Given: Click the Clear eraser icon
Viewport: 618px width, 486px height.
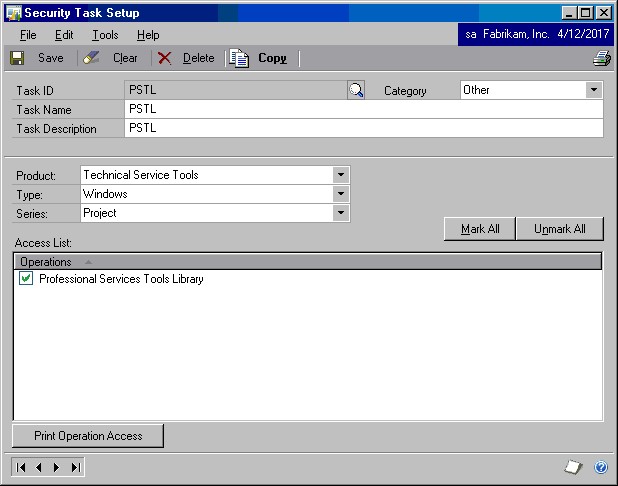Looking at the screenshot, I should (91, 58).
